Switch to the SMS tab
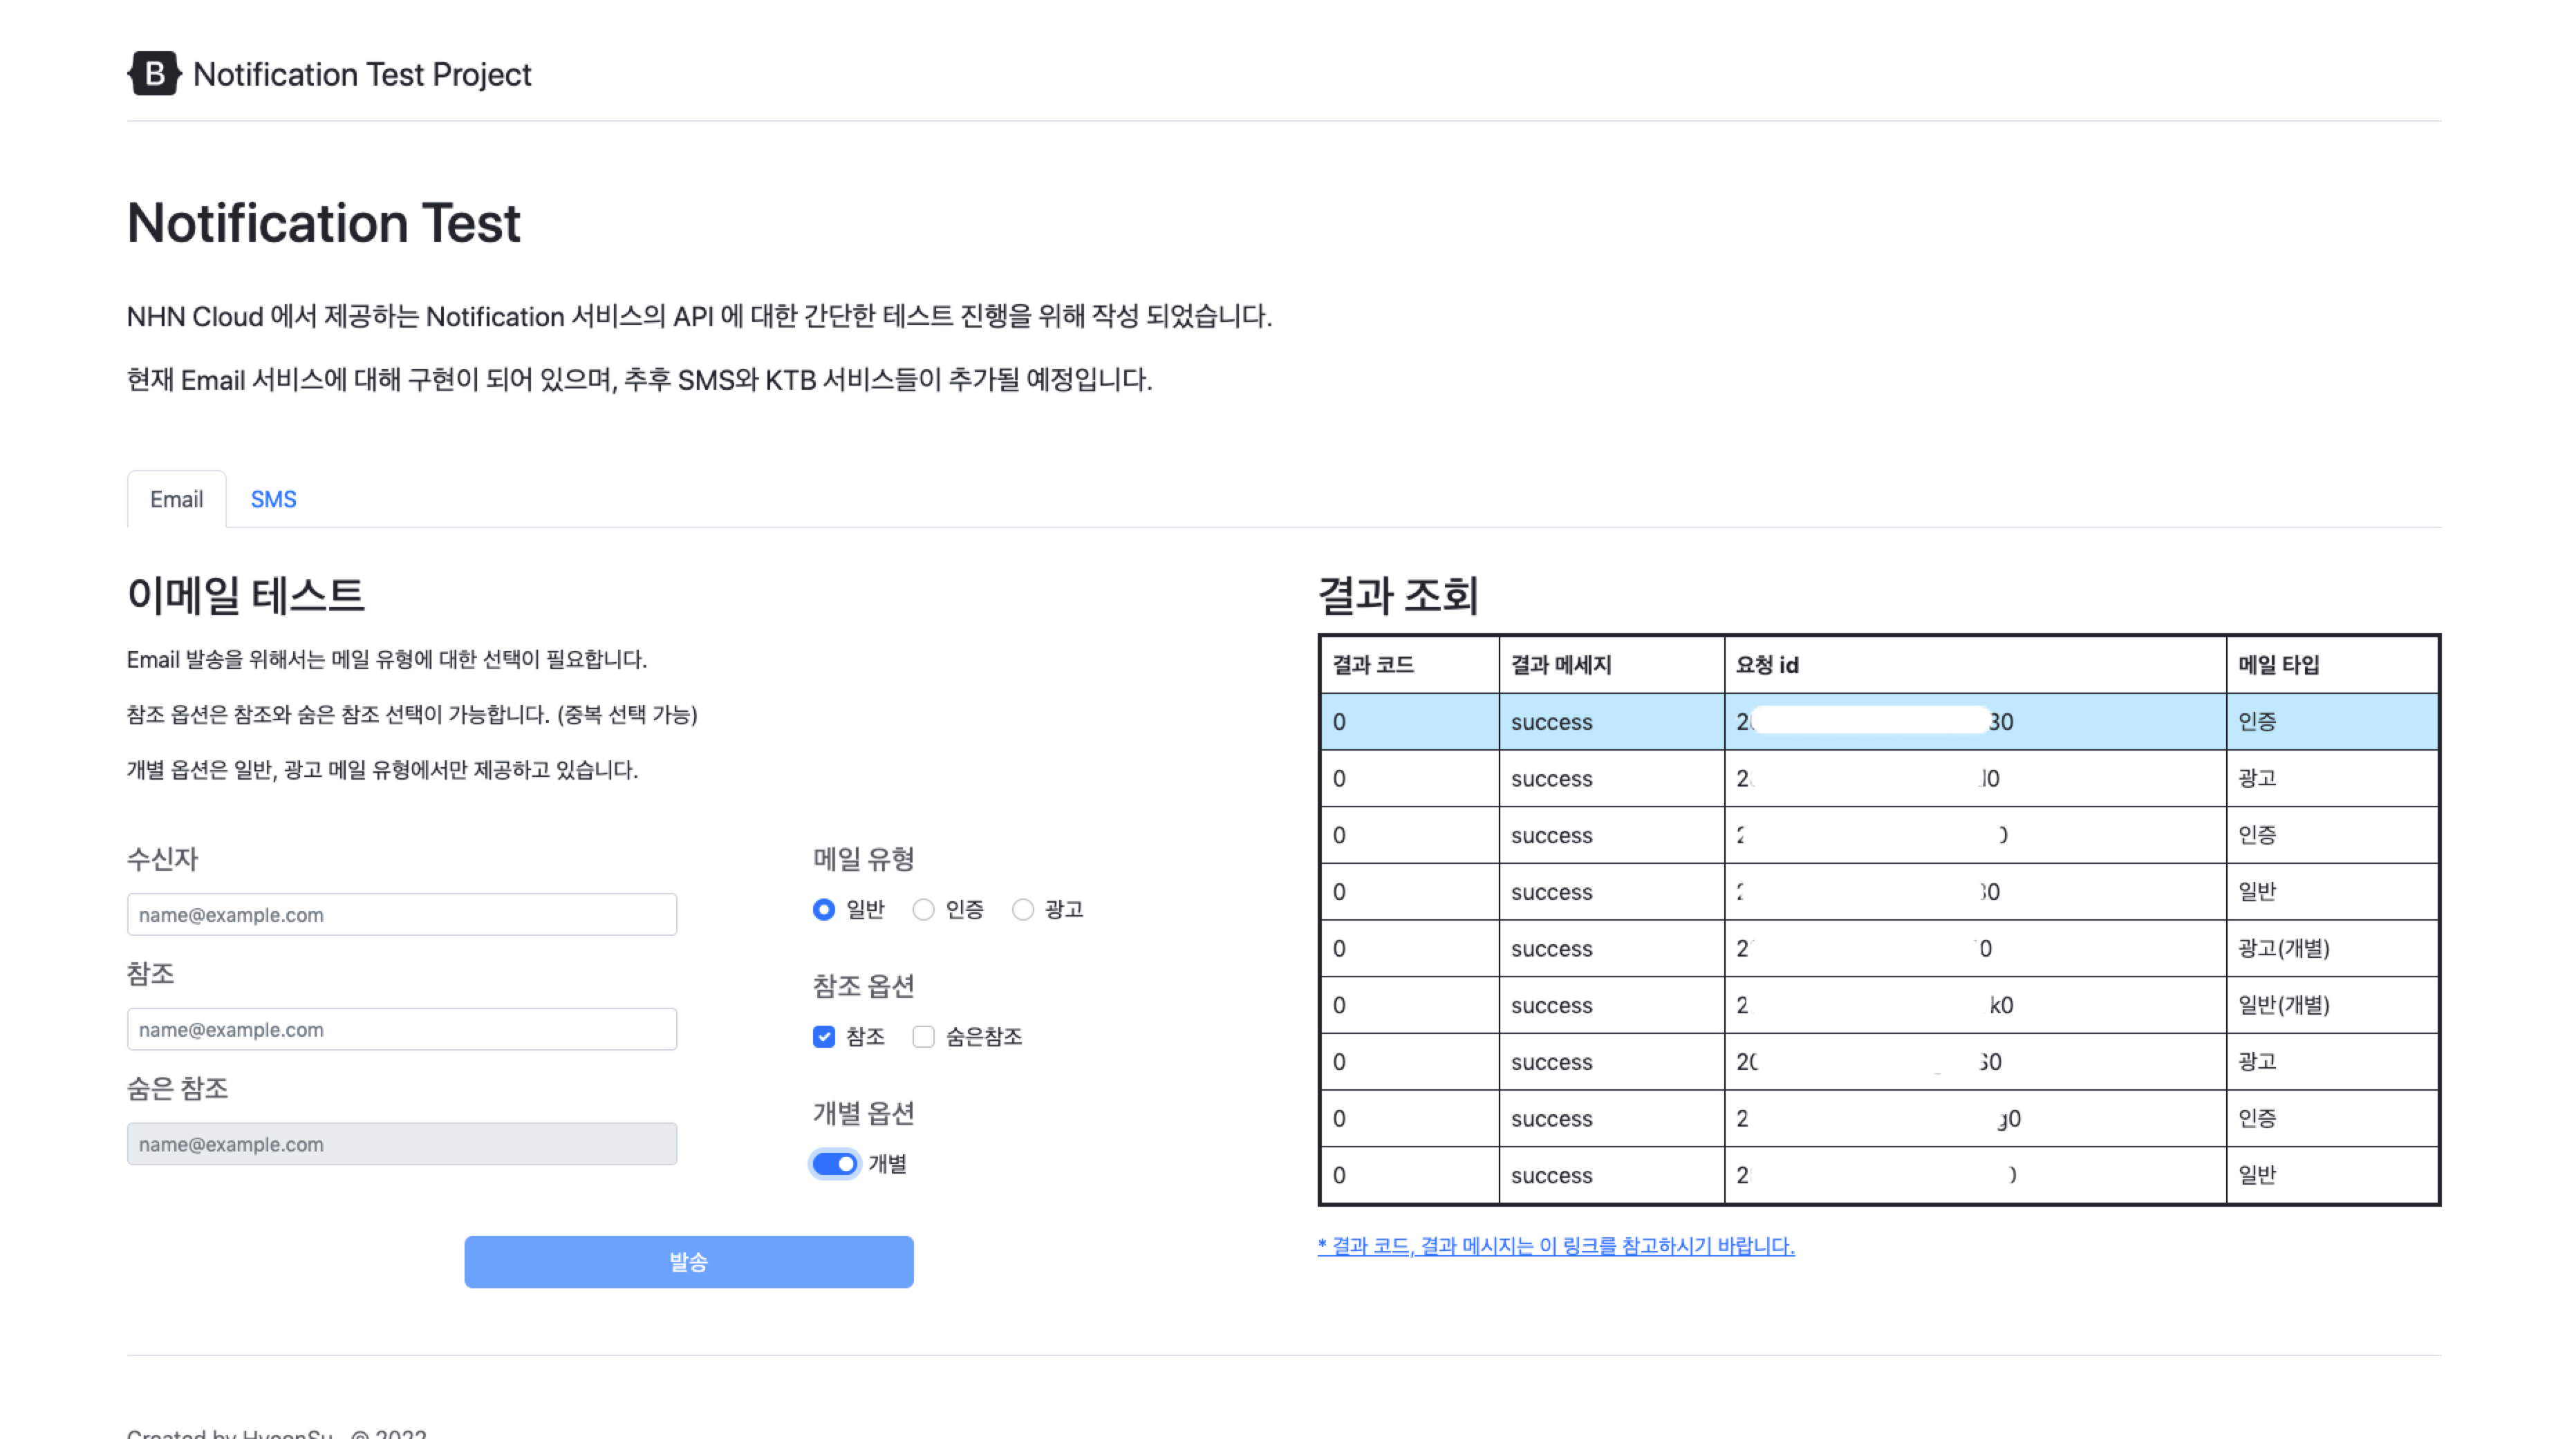This screenshot has height=1439, width=2576. (x=273, y=498)
